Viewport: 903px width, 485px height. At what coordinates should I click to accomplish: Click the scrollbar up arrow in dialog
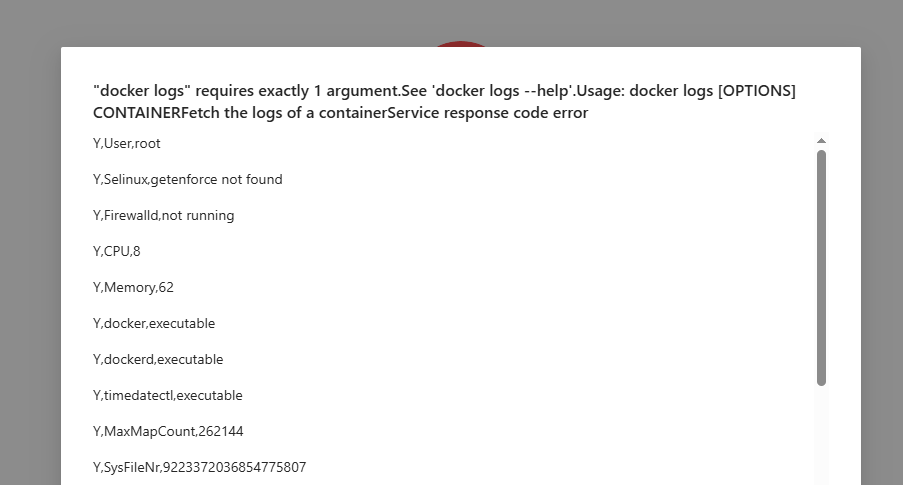pos(821,142)
